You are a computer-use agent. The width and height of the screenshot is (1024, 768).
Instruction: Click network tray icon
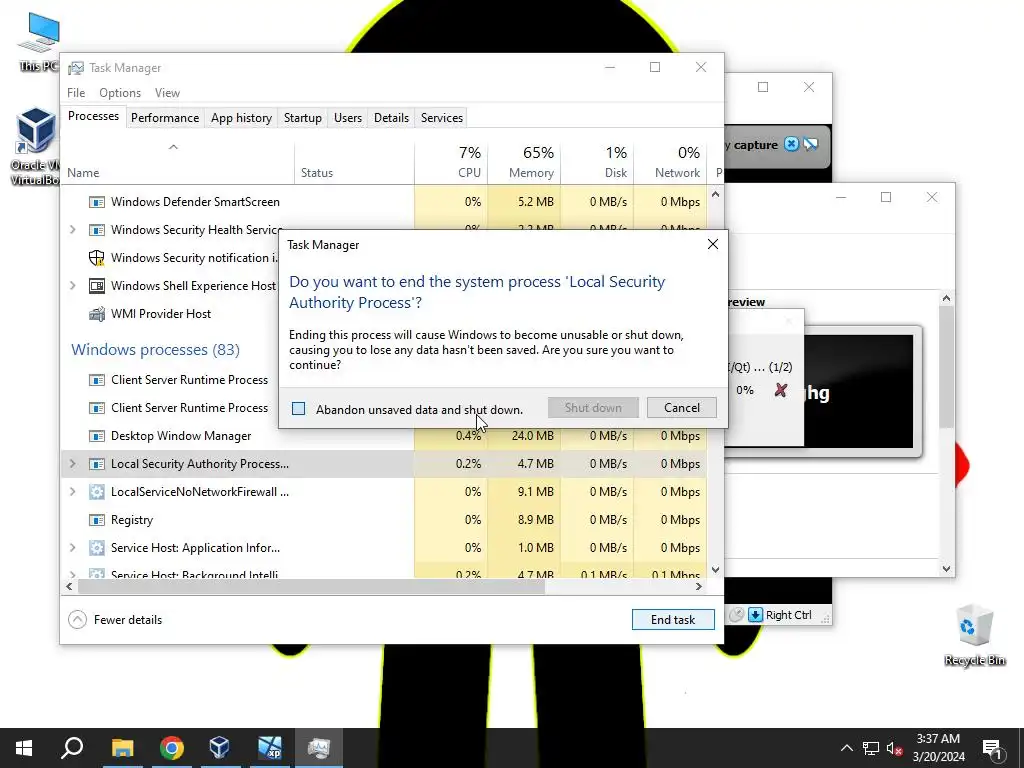tap(871, 748)
